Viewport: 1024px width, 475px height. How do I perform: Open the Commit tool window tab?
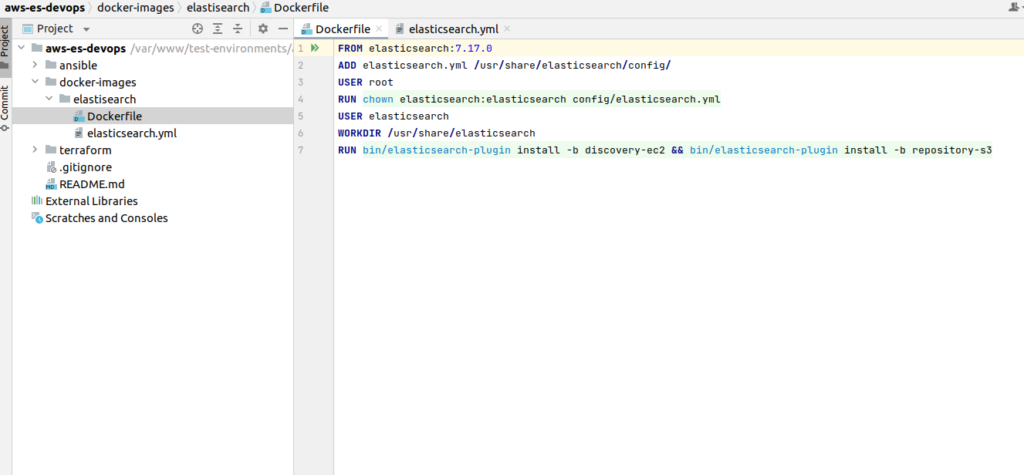pos(5,108)
